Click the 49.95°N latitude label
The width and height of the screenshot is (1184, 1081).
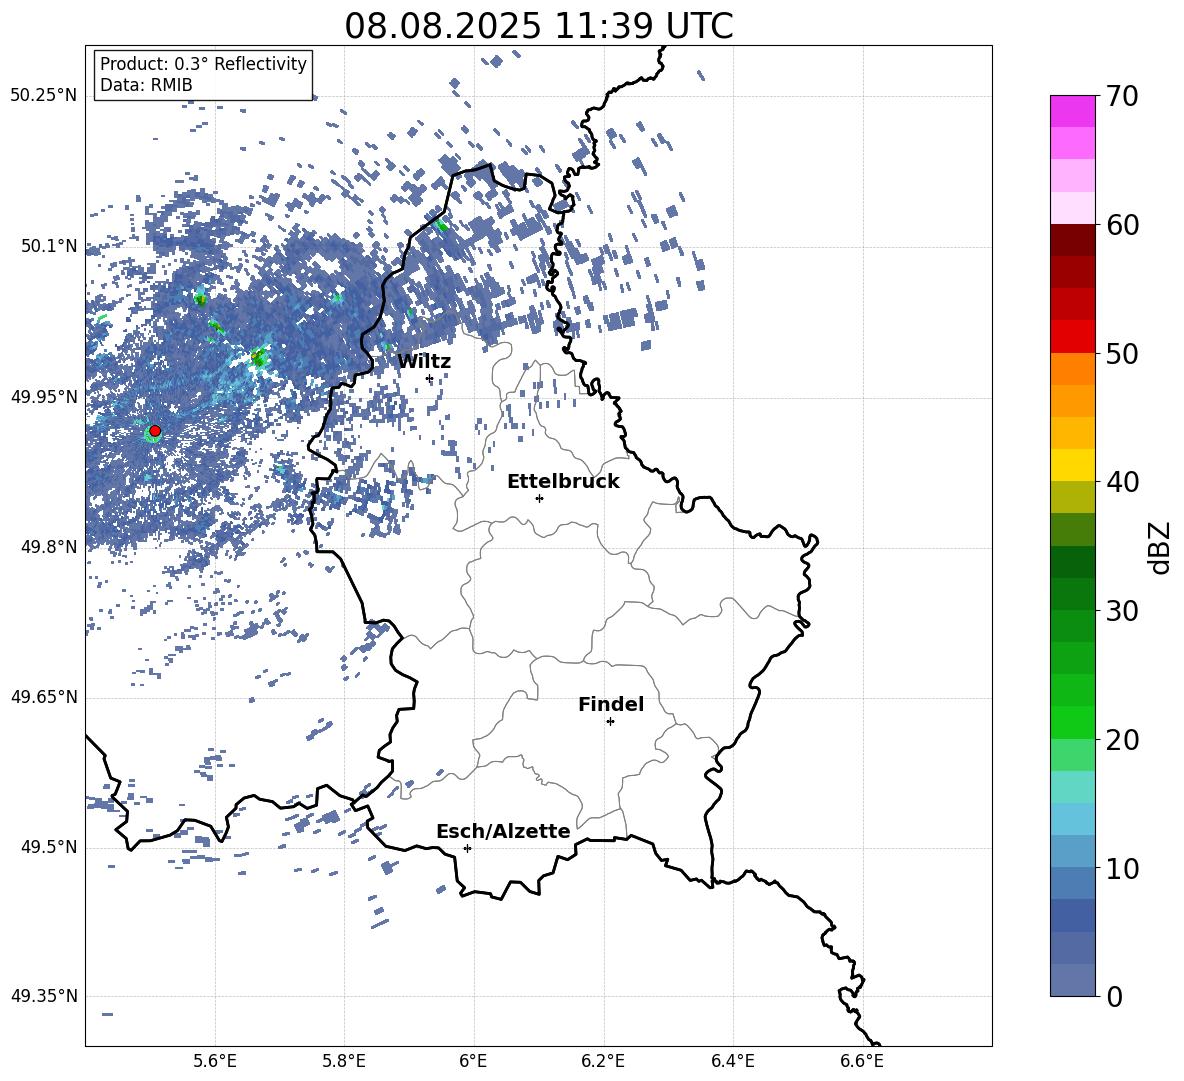[x=44, y=397]
